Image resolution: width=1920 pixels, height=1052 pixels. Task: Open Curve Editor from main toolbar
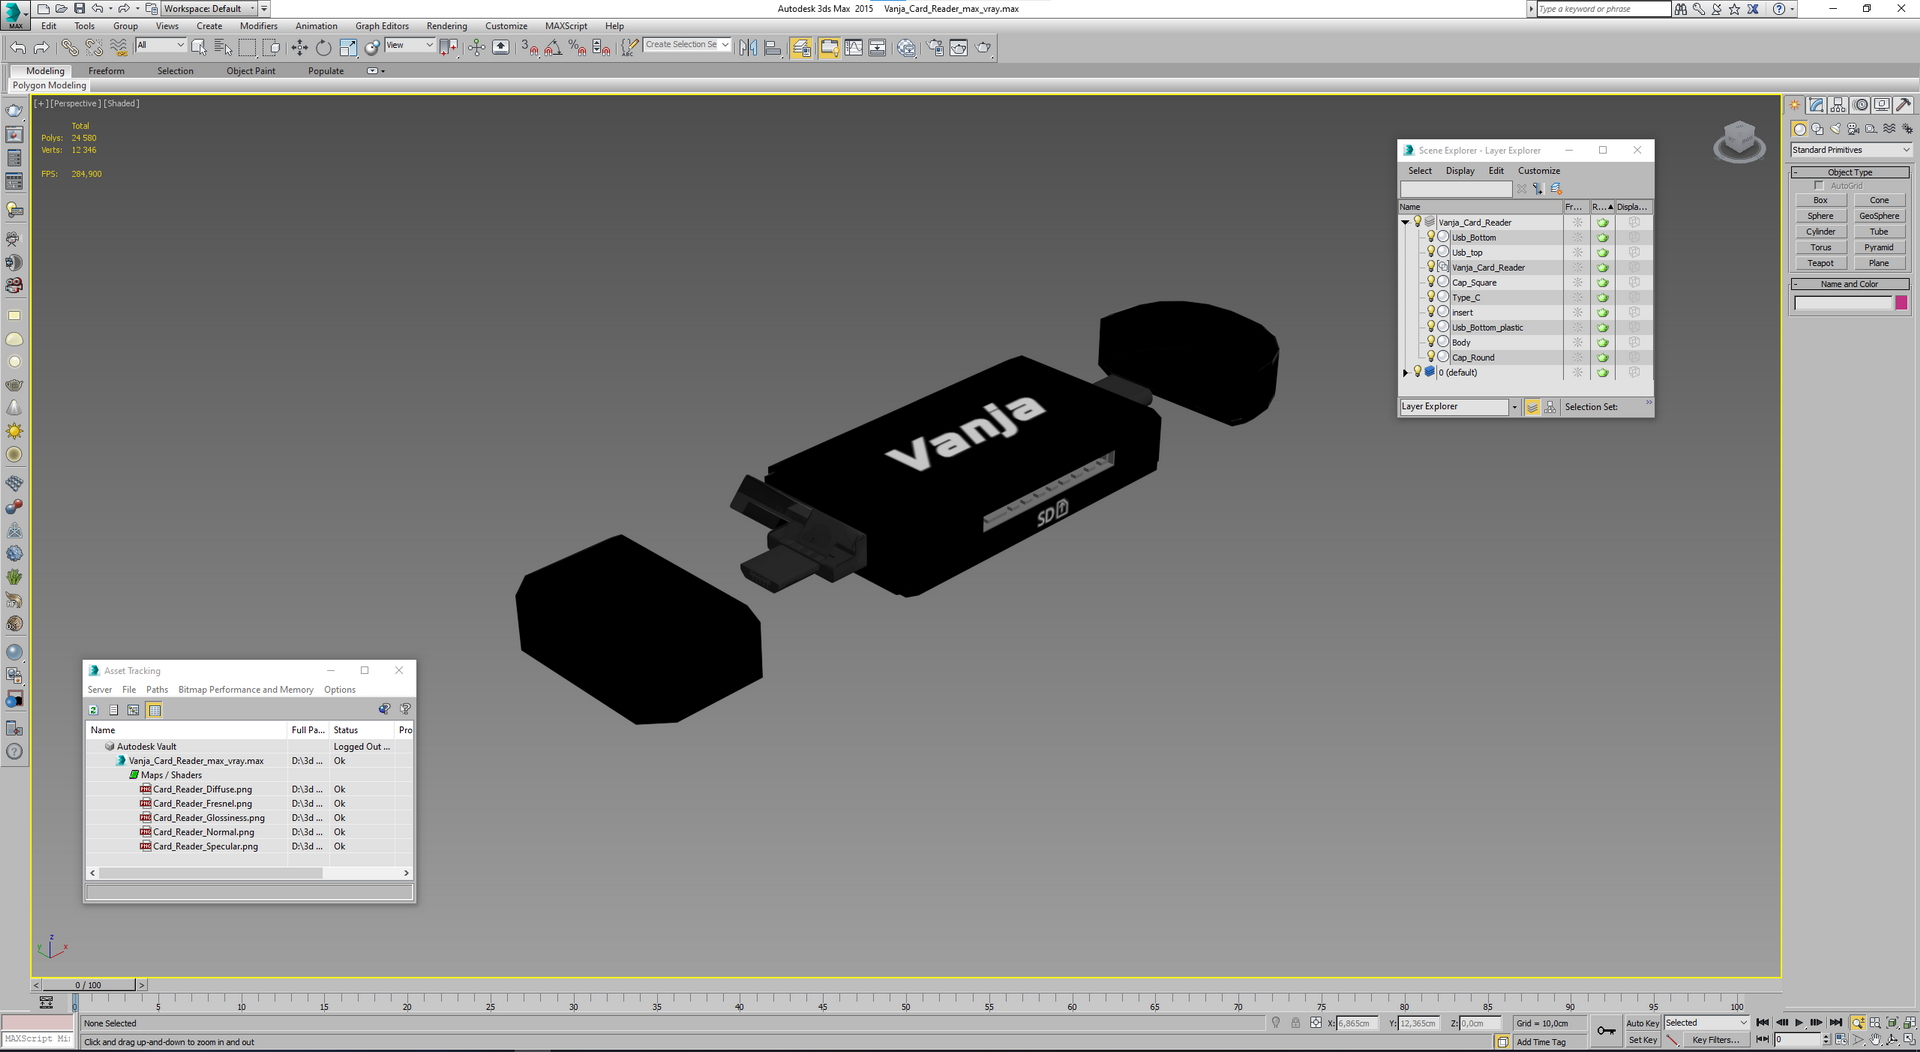tap(853, 47)
